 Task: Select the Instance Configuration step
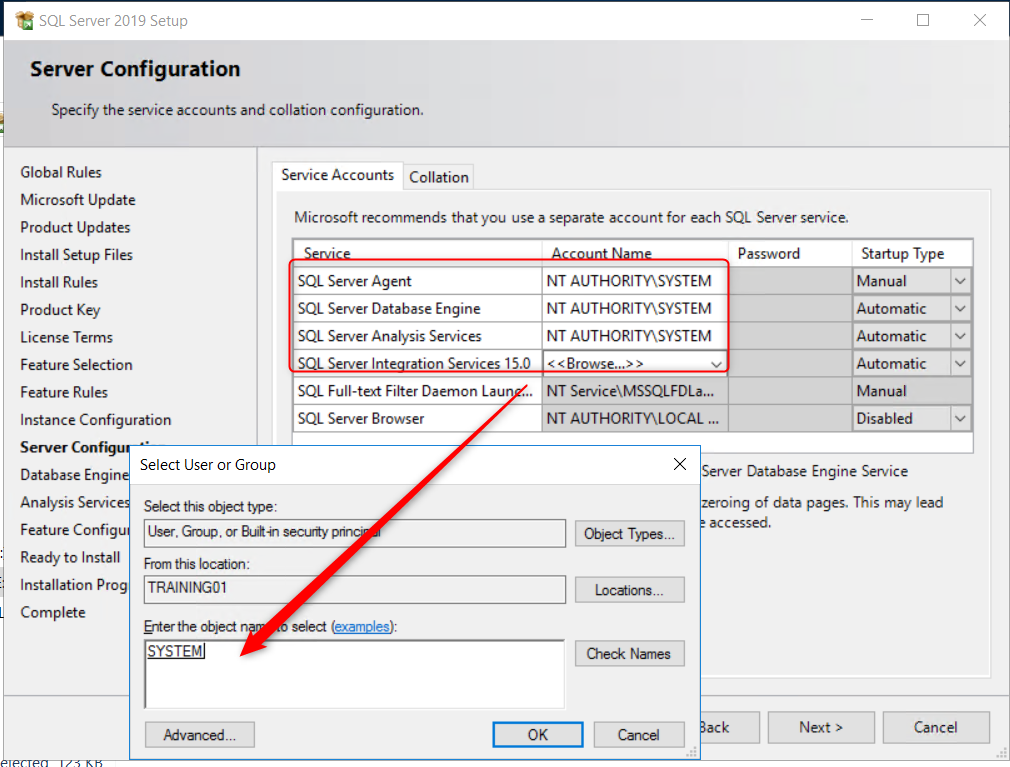[95, 420]
